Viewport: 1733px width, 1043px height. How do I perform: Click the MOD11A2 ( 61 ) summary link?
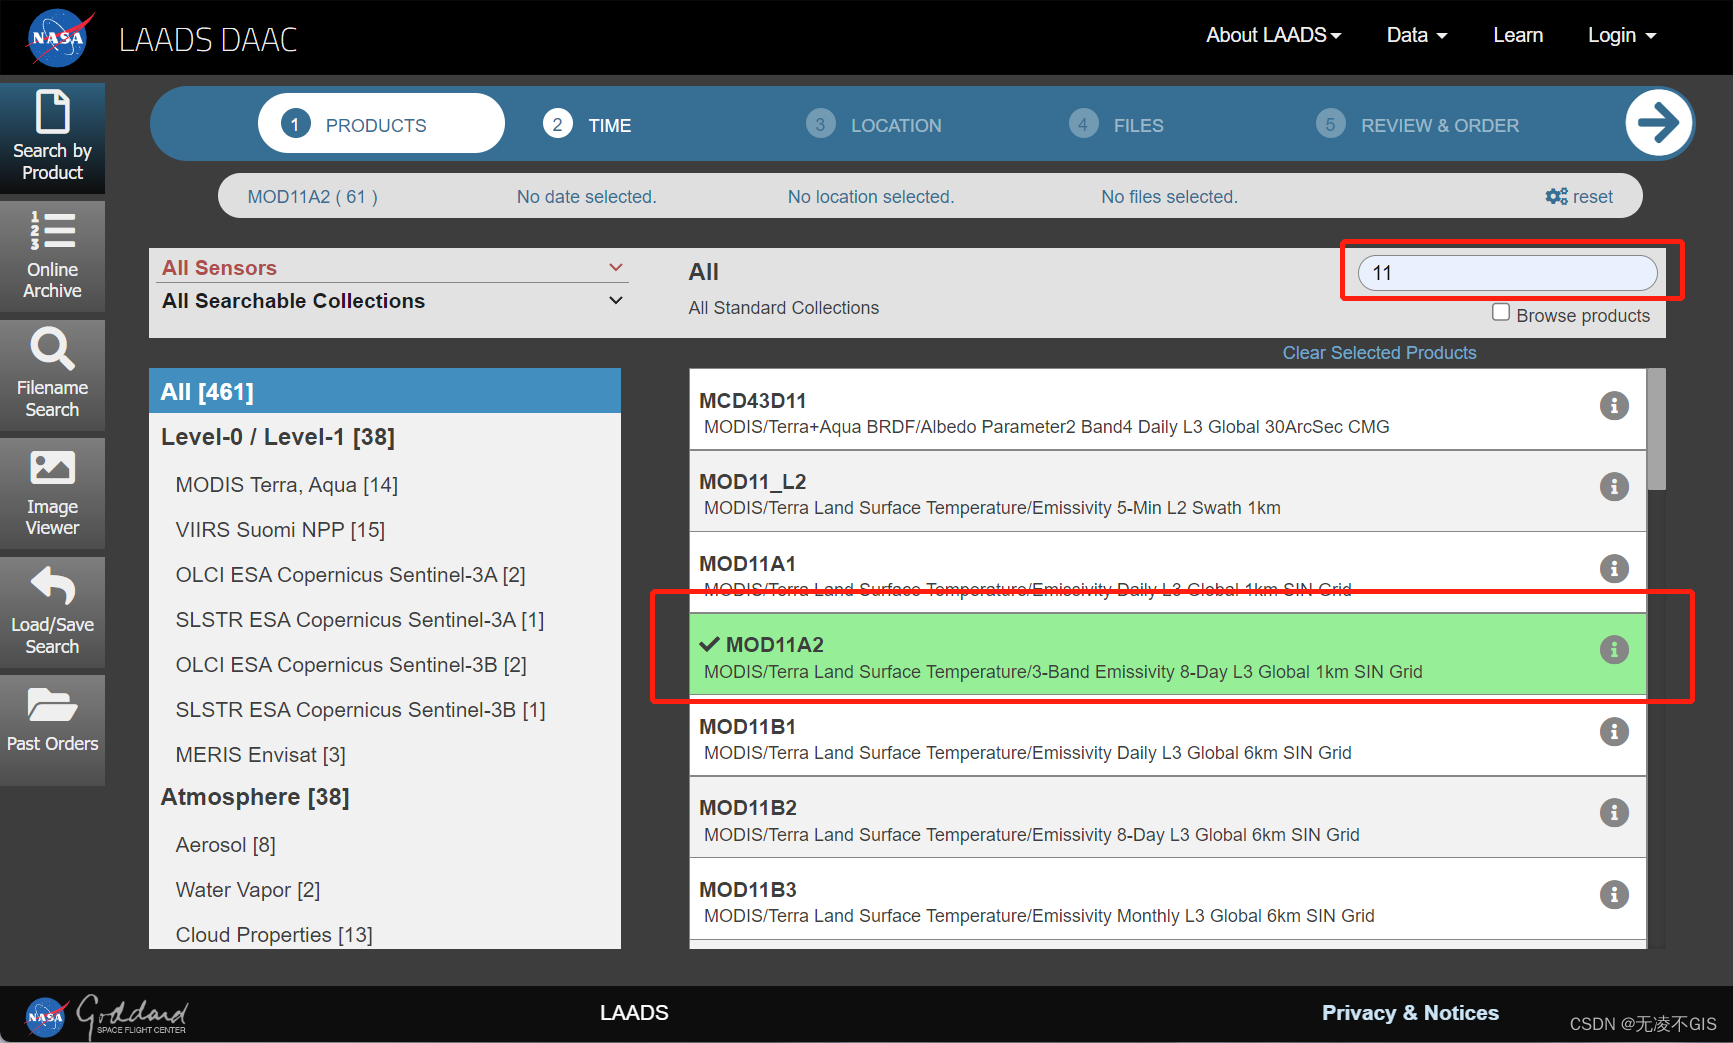(x=312, y=196)
